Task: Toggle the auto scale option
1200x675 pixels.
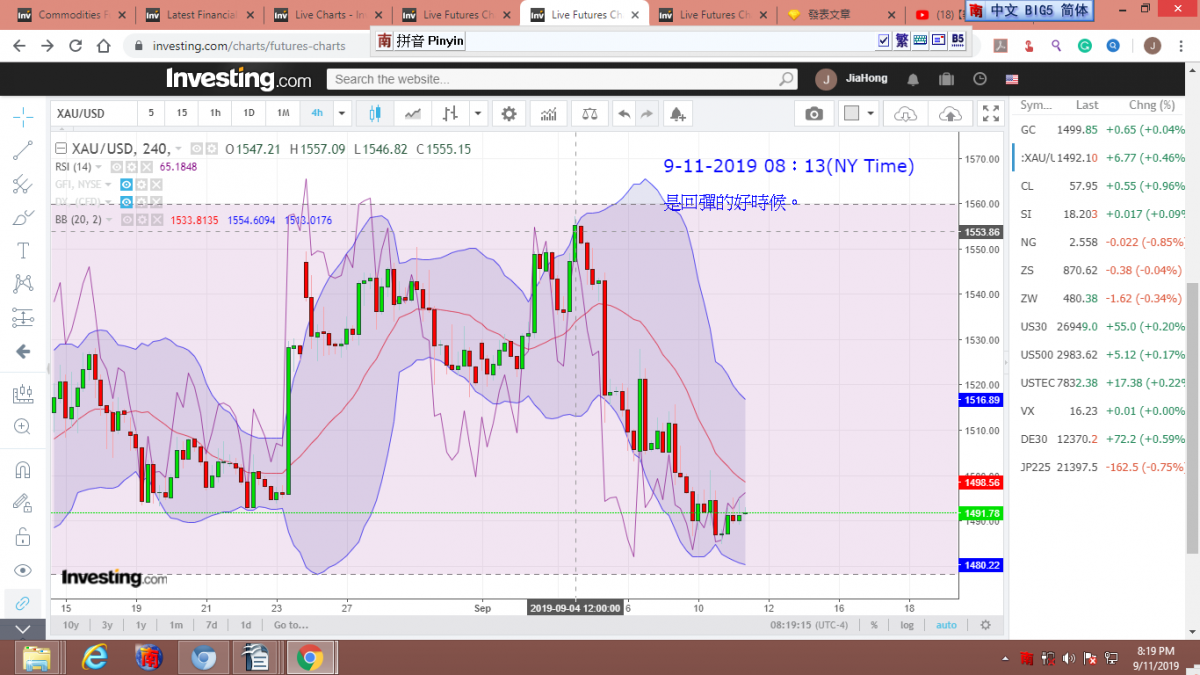Action: coord(945,625)
